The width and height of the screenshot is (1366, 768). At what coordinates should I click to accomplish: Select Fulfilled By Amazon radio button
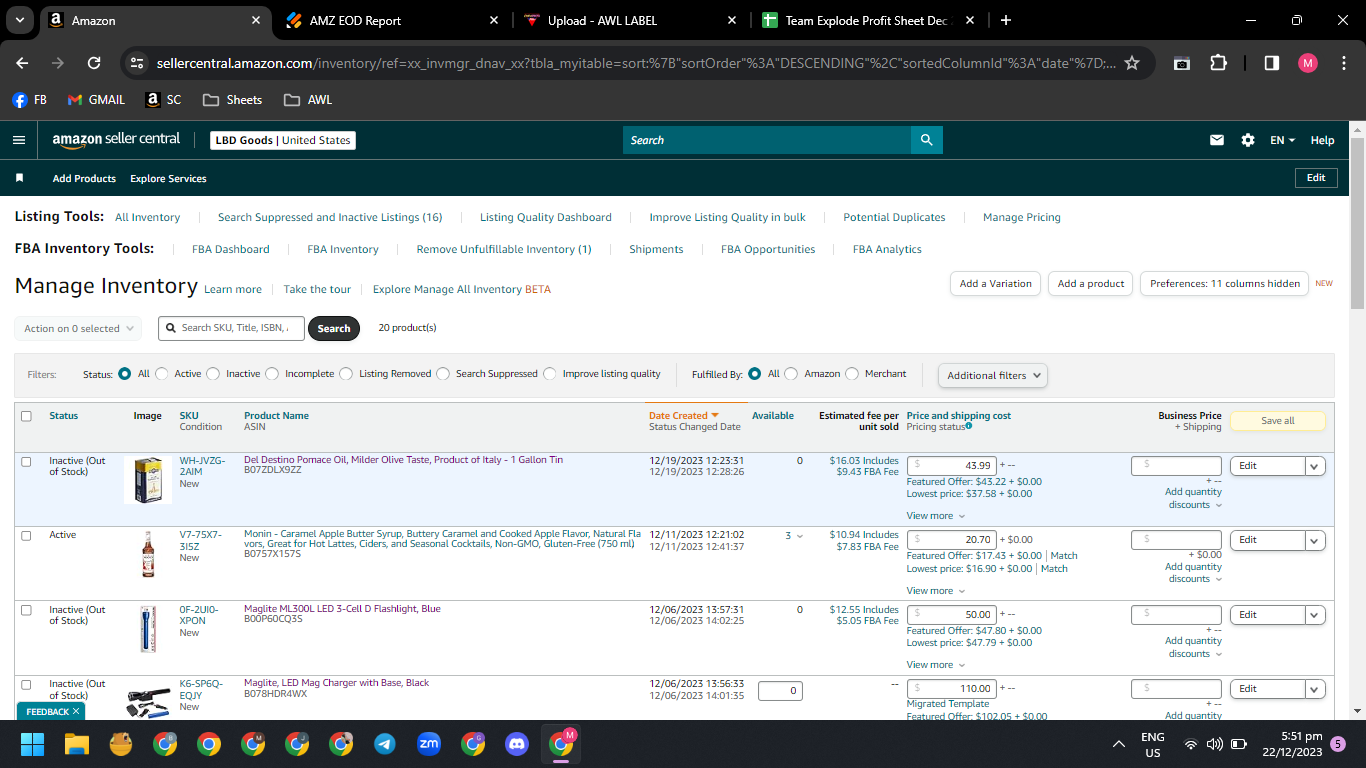click(x=791, y=374)
